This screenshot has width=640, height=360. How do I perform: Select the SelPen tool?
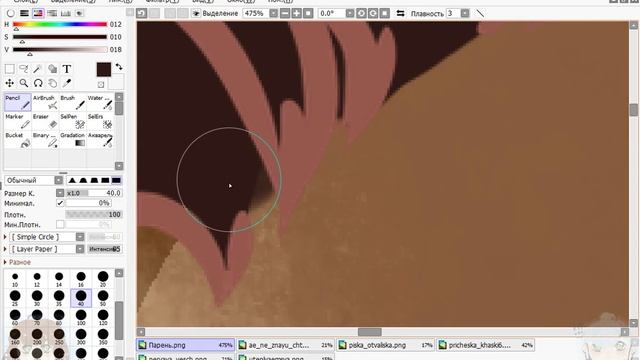click(73, 121)
